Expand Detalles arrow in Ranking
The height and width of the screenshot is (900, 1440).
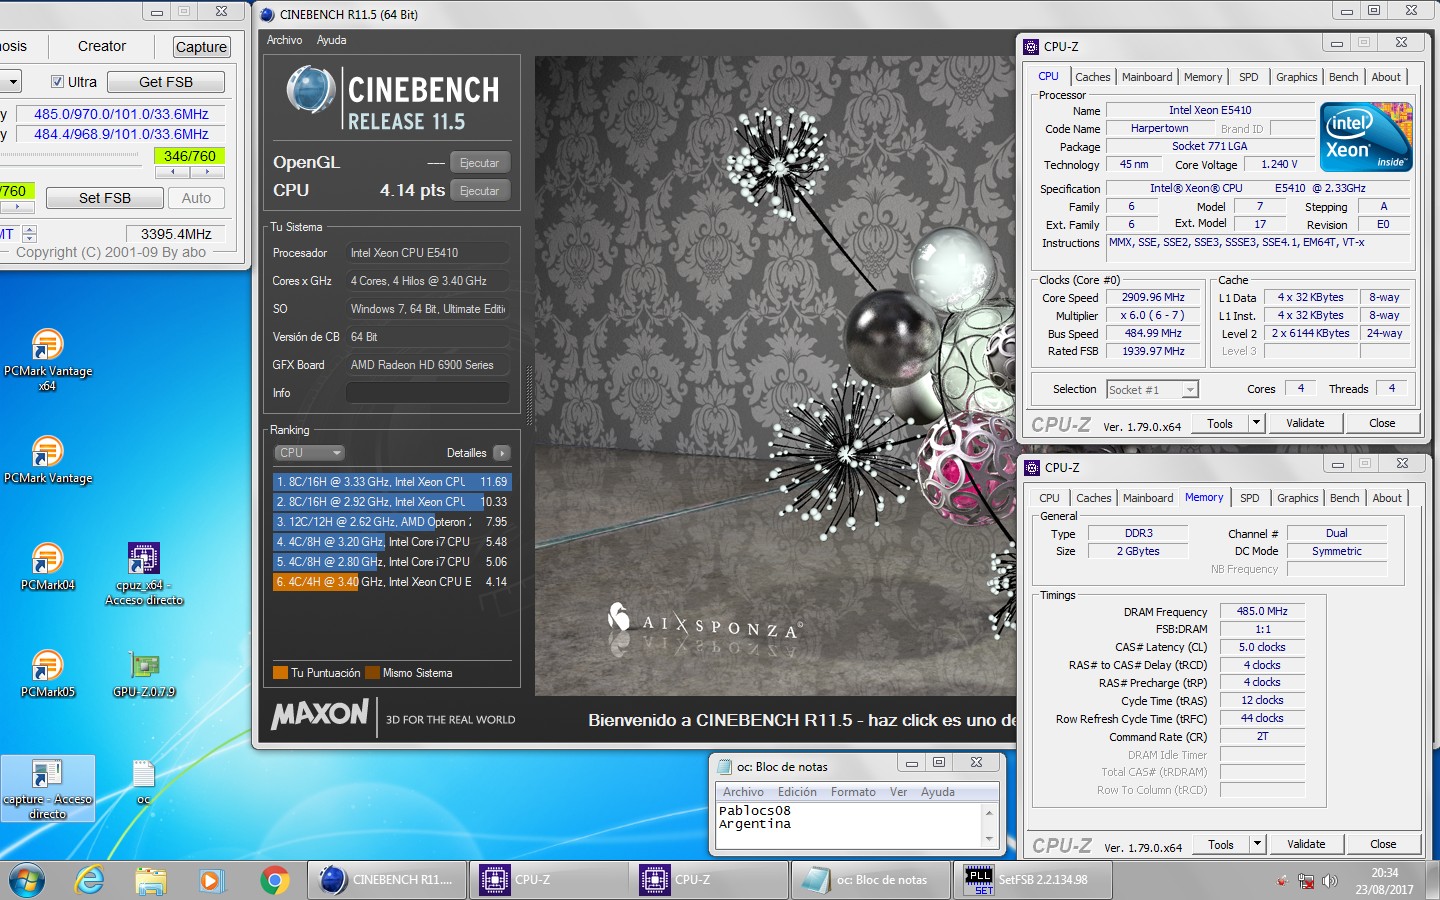pyautogui.click(x=502, y=453)
